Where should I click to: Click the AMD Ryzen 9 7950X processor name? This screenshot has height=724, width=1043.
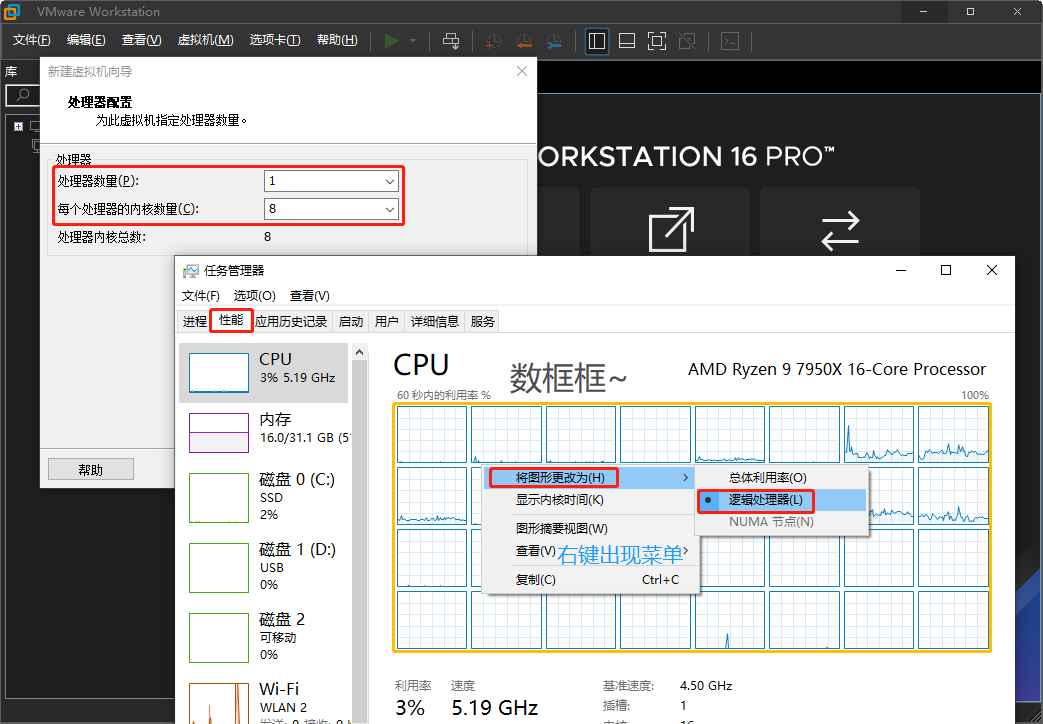tap(837, 369)
